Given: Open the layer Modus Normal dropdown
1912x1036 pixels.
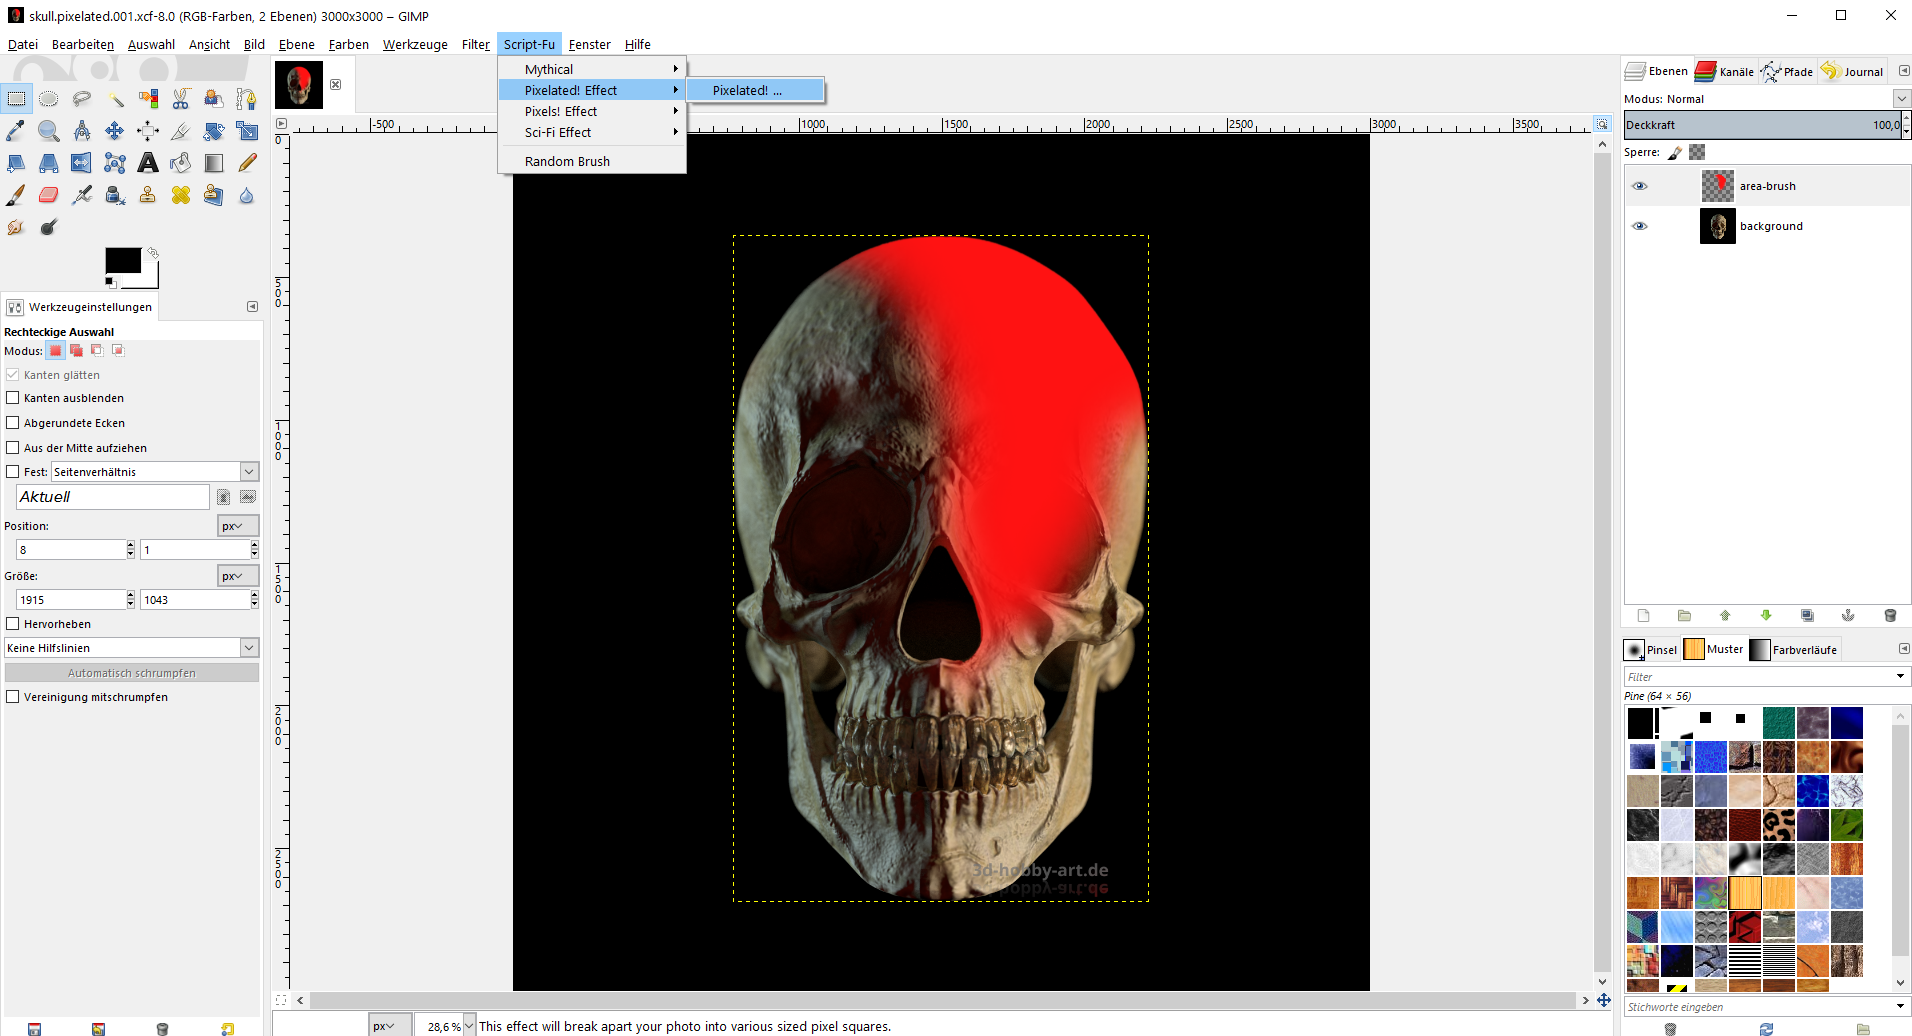Looking at the screenshot, I should click(x=1900, y=99).
